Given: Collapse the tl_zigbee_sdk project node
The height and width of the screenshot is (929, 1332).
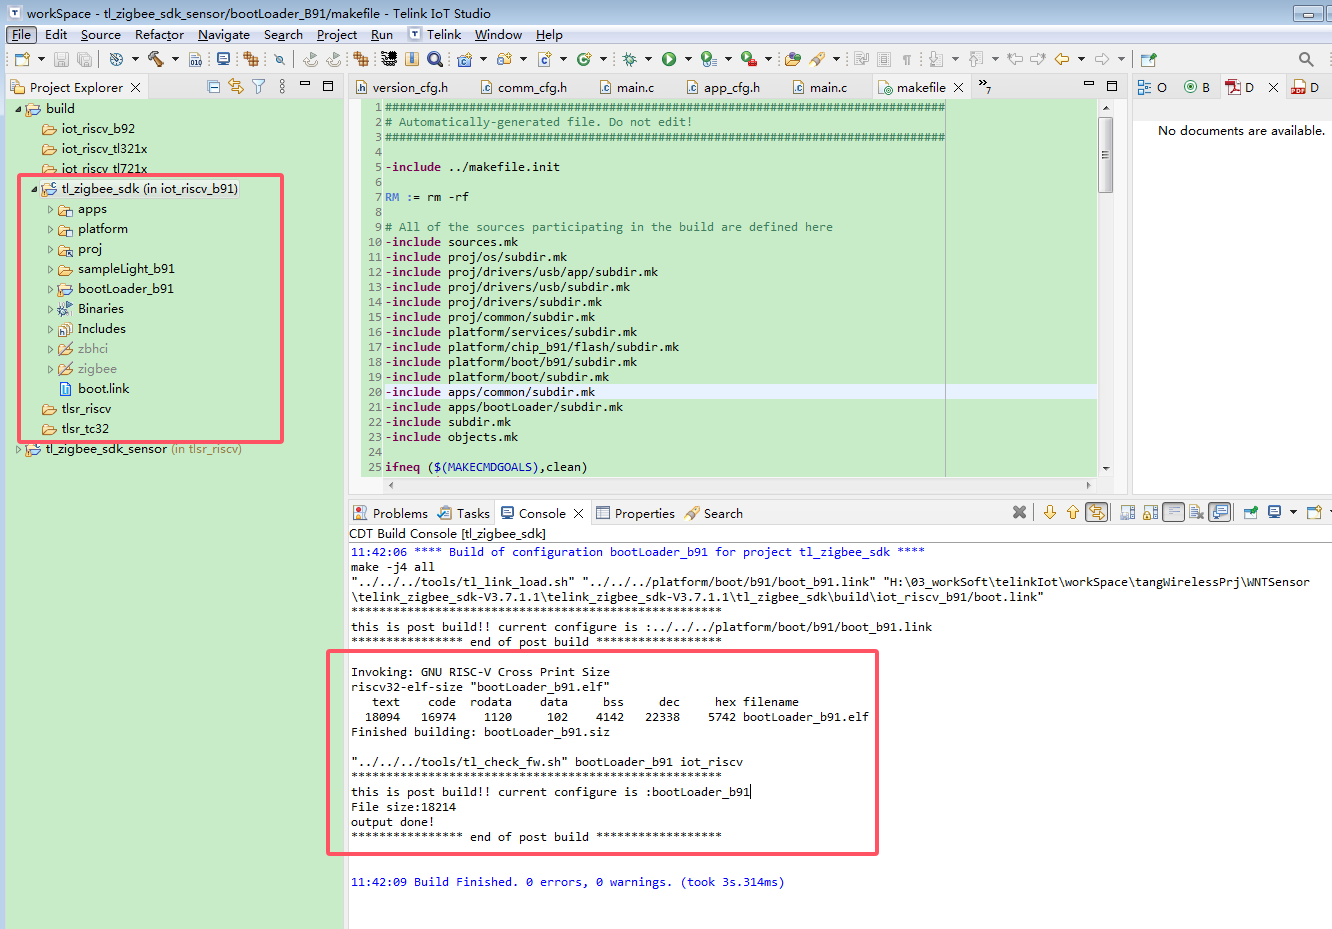Looking at the screenshot, I should [34, 189].
